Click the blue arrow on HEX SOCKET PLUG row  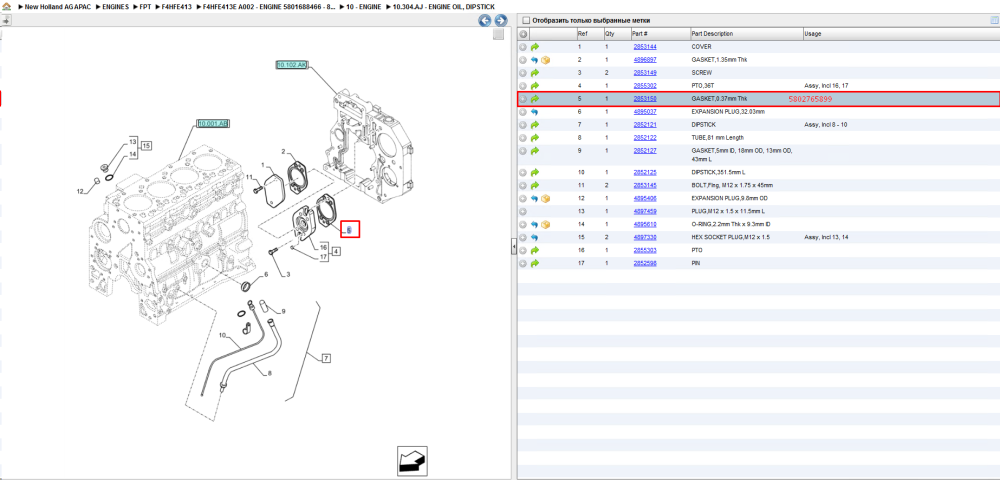535,237
